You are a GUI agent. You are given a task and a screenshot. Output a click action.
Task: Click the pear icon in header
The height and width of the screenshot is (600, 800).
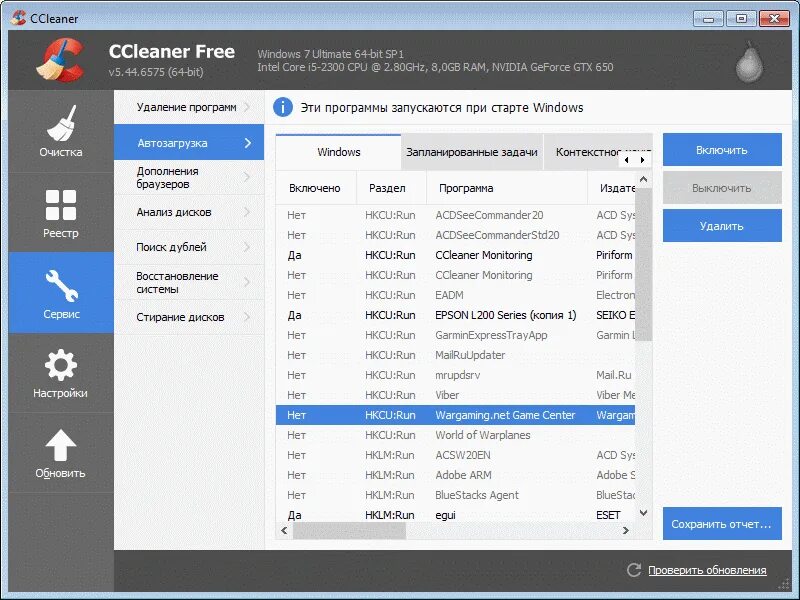[749, 62]
